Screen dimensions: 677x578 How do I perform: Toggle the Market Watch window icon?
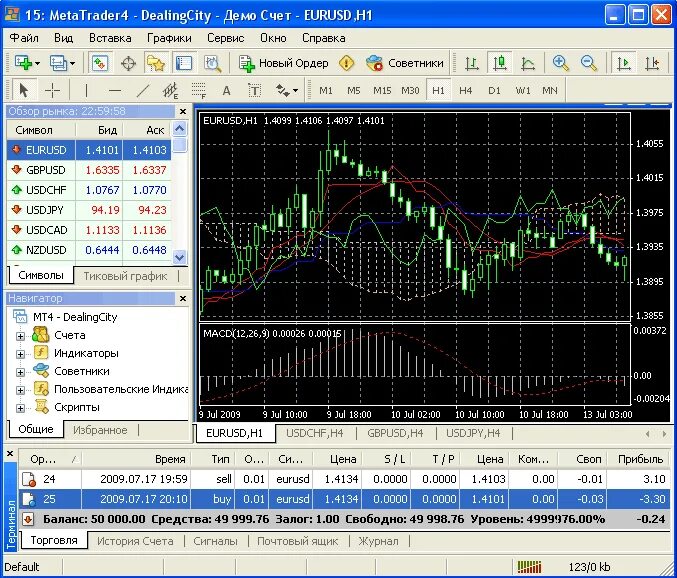pos(100,63)
